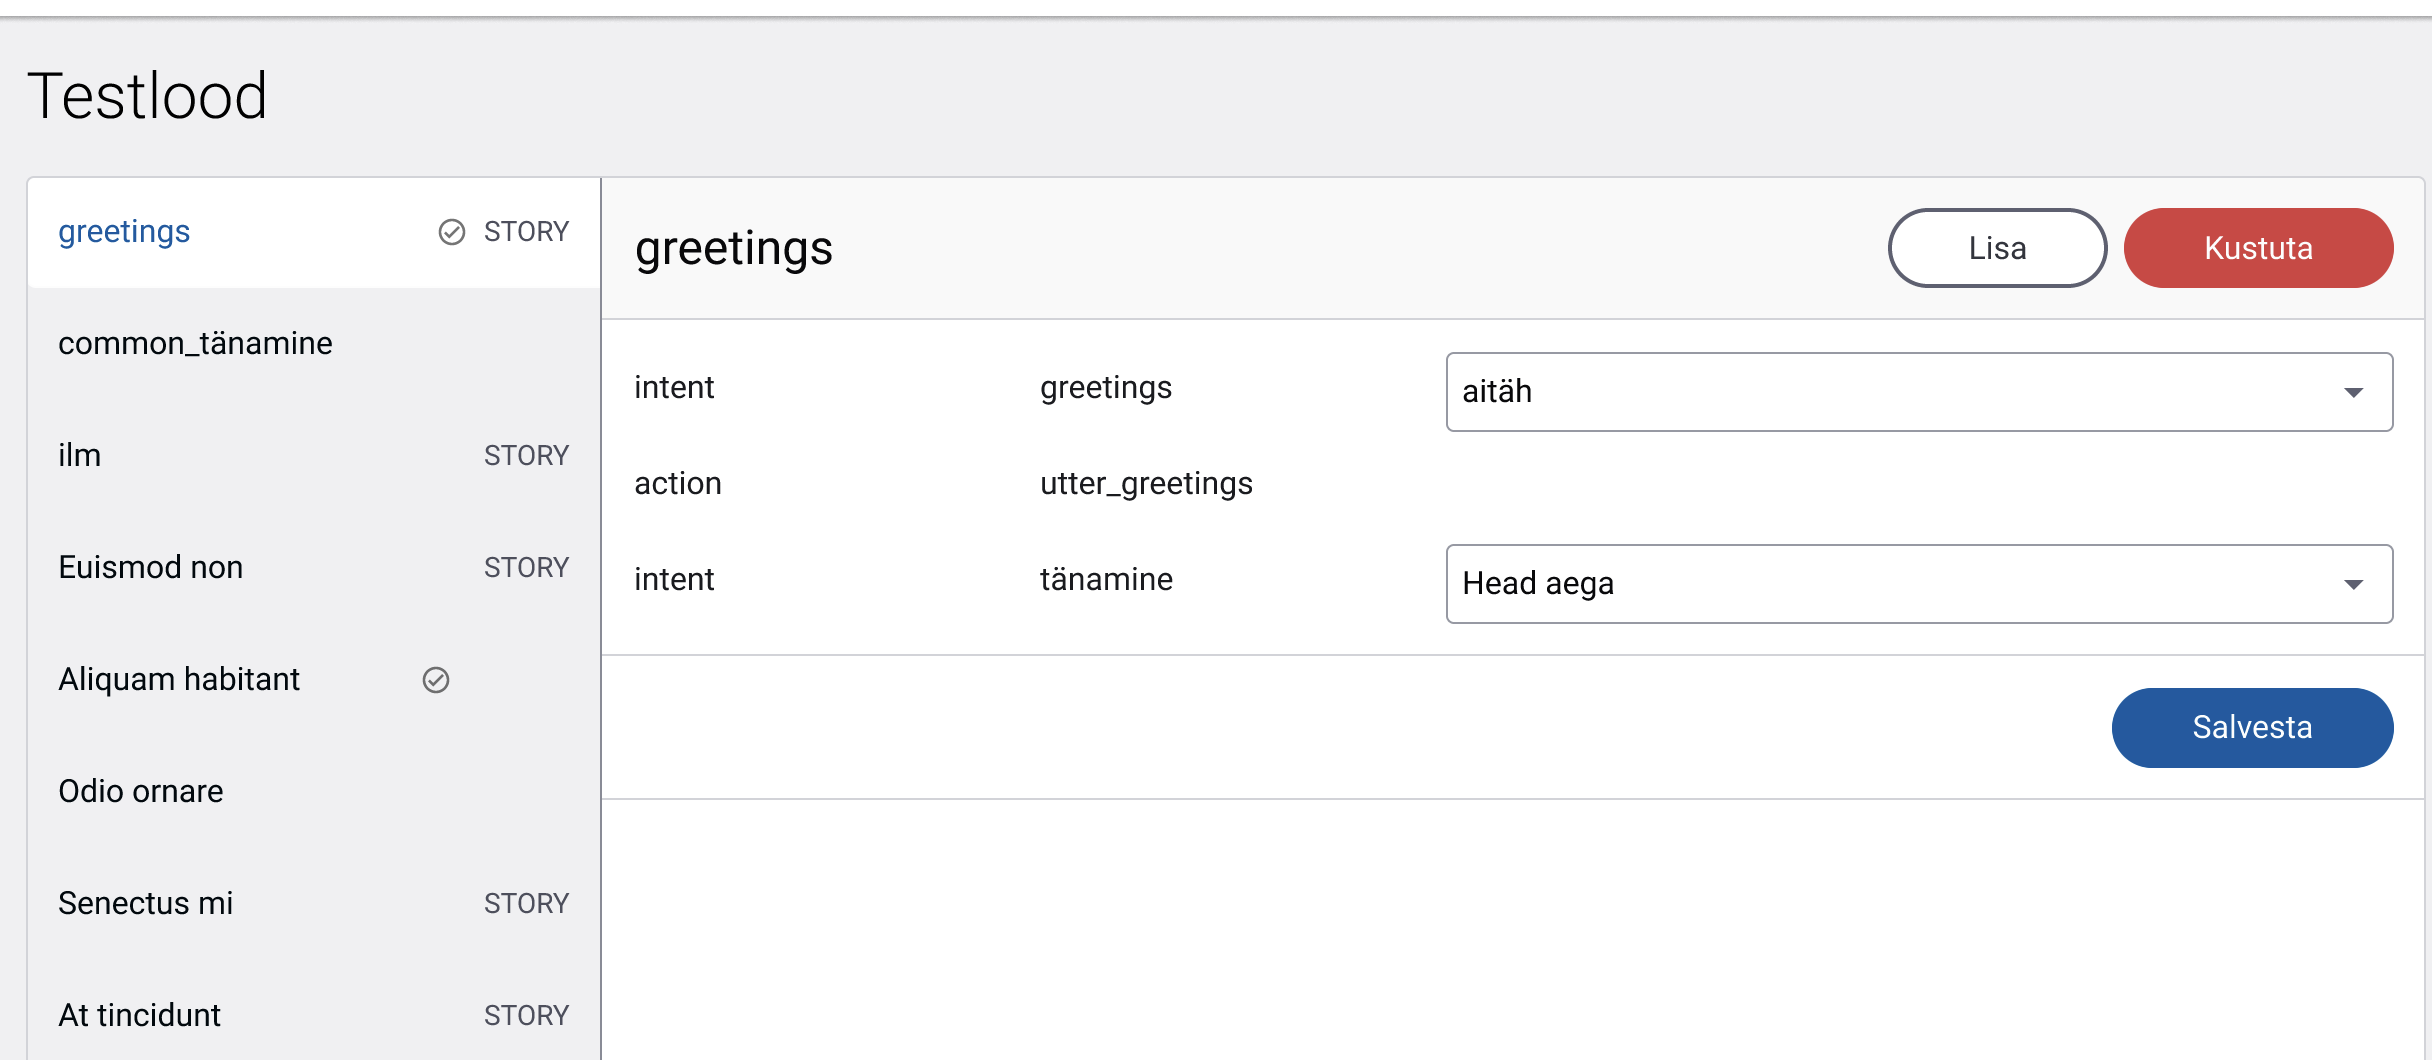Click the utter_greetings action label

1144,483
